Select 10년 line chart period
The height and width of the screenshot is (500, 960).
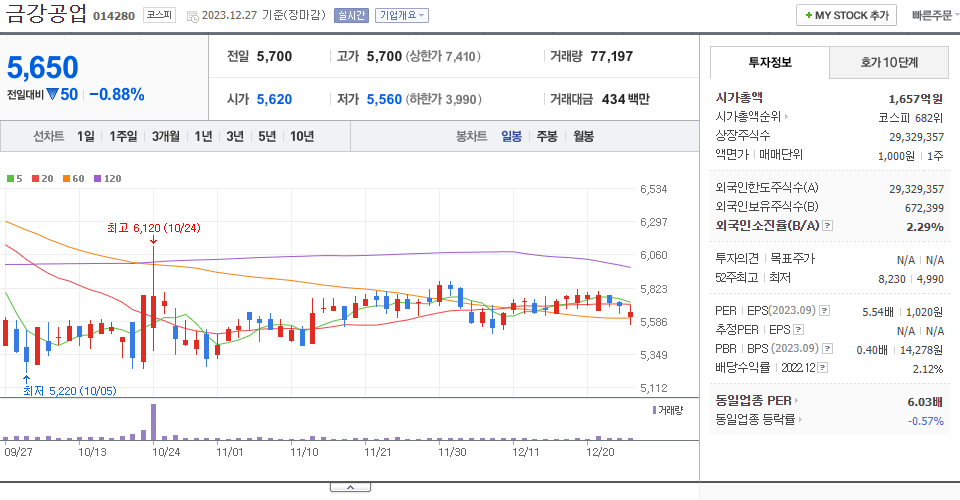[x=302, y=136]
